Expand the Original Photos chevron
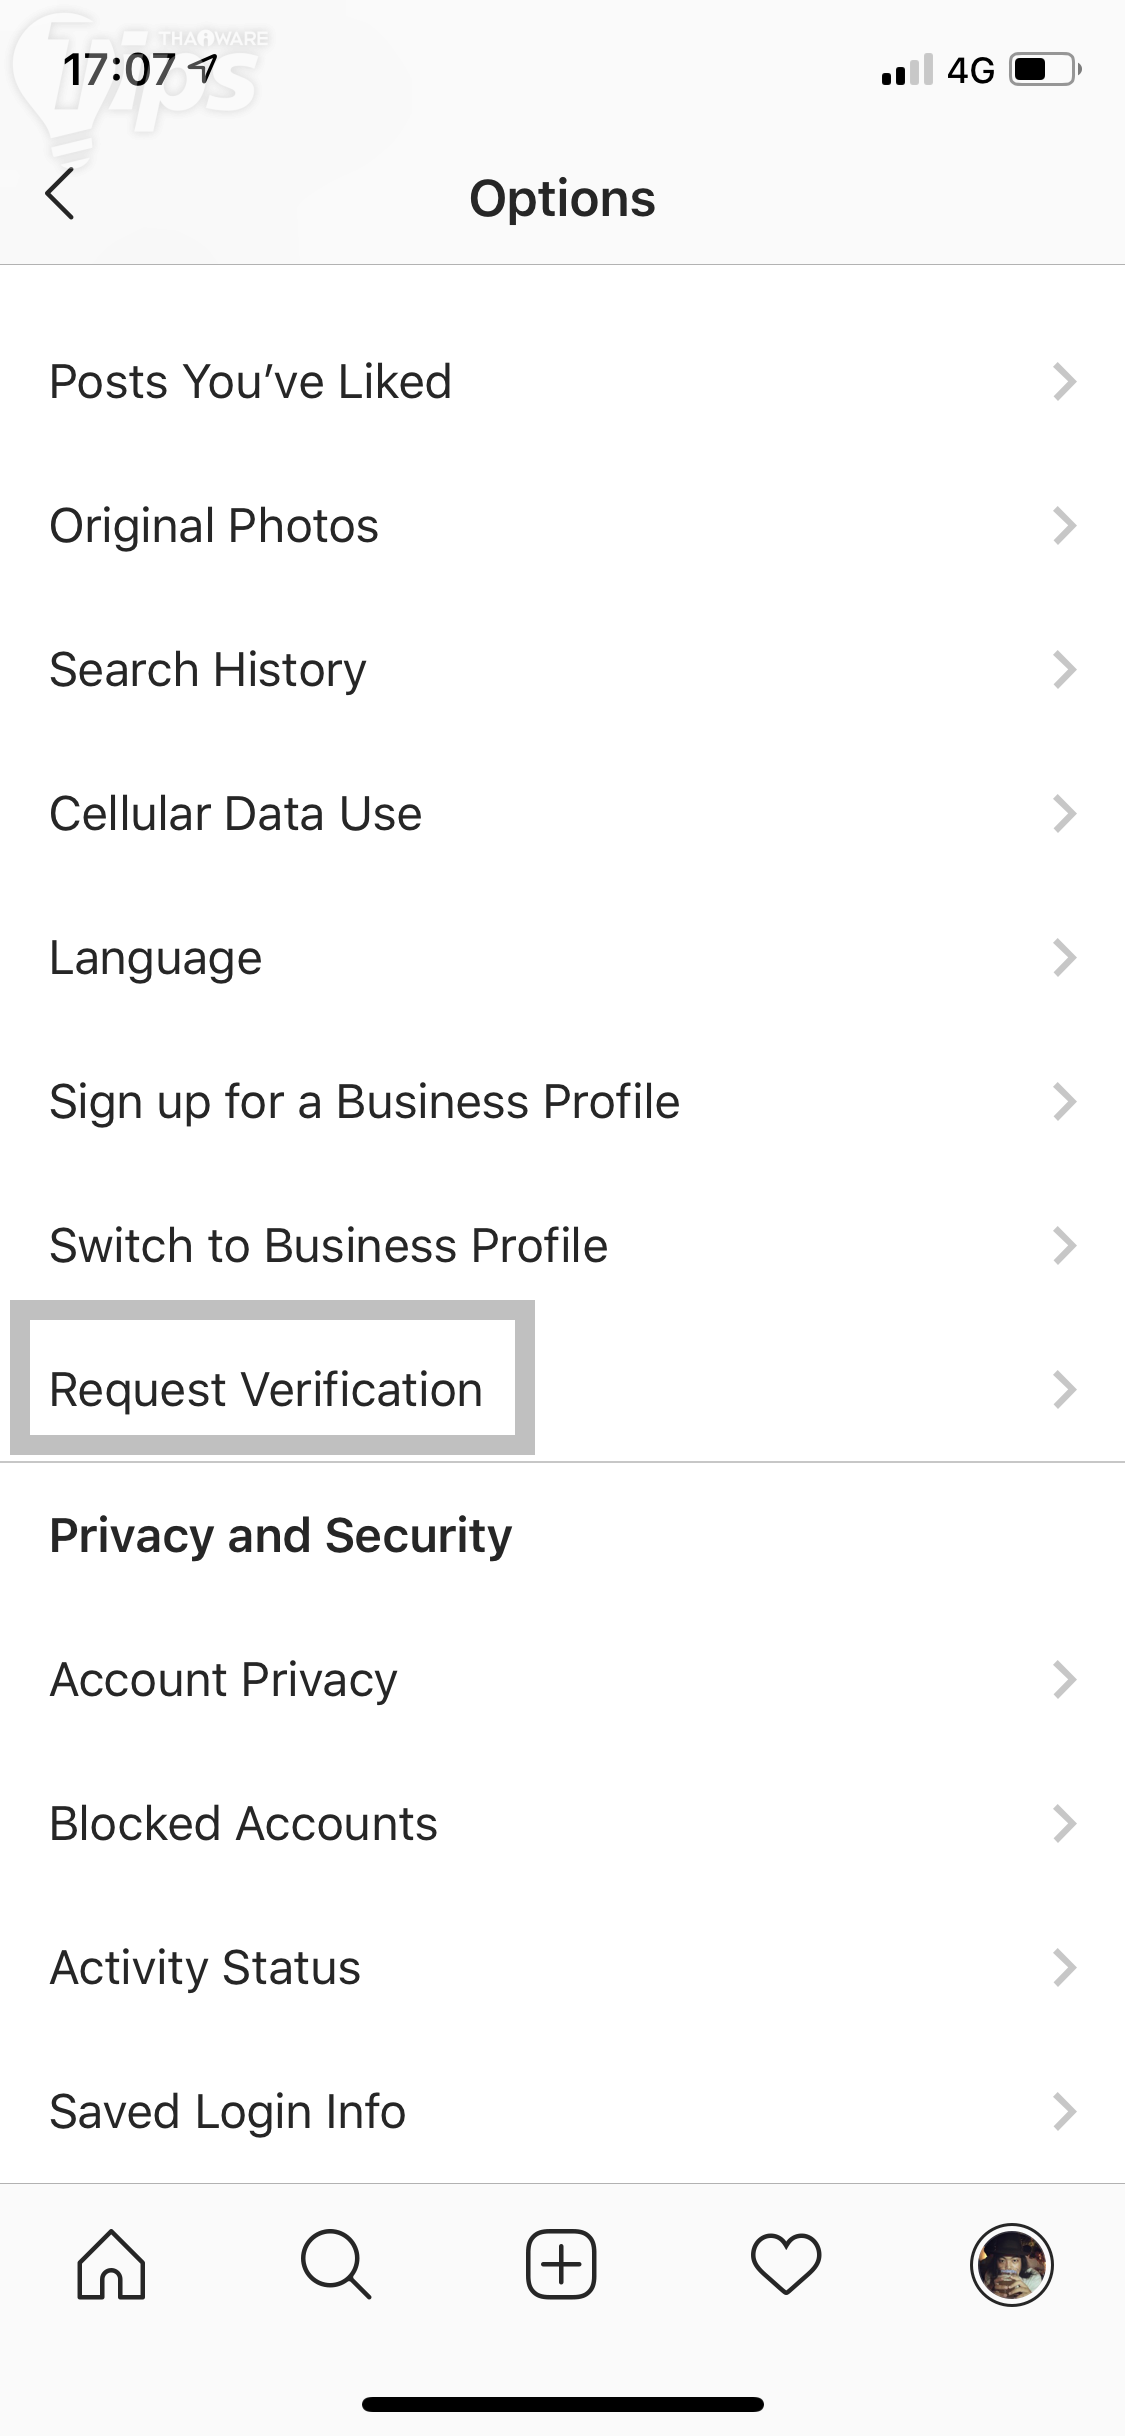 click(1064, 526)
